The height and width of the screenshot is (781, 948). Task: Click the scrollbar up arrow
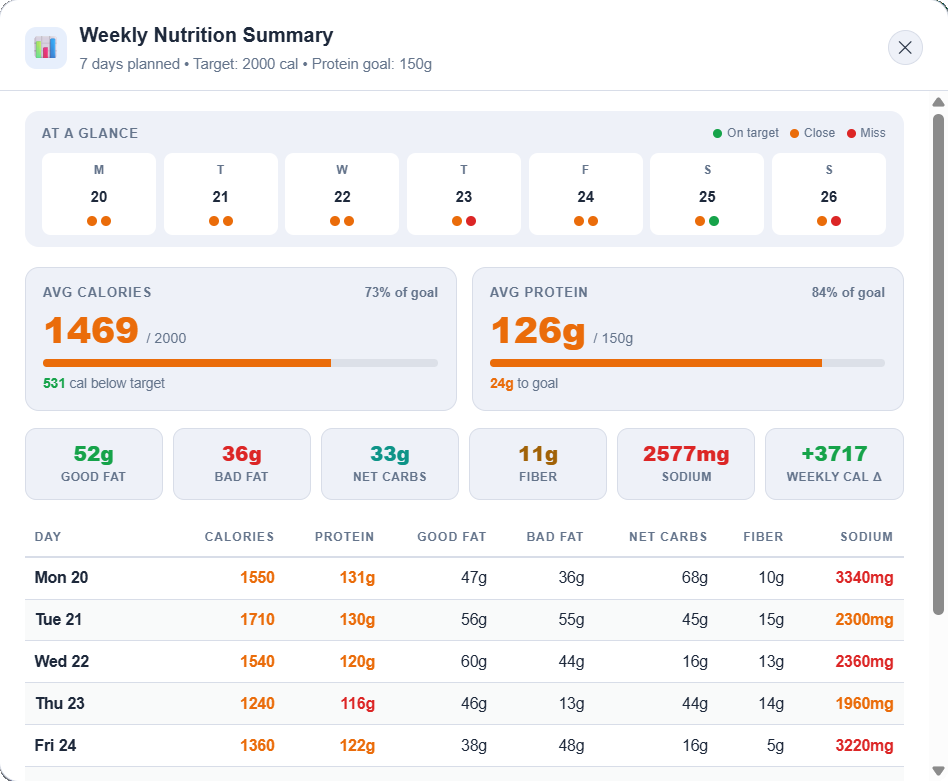(938, 102)
